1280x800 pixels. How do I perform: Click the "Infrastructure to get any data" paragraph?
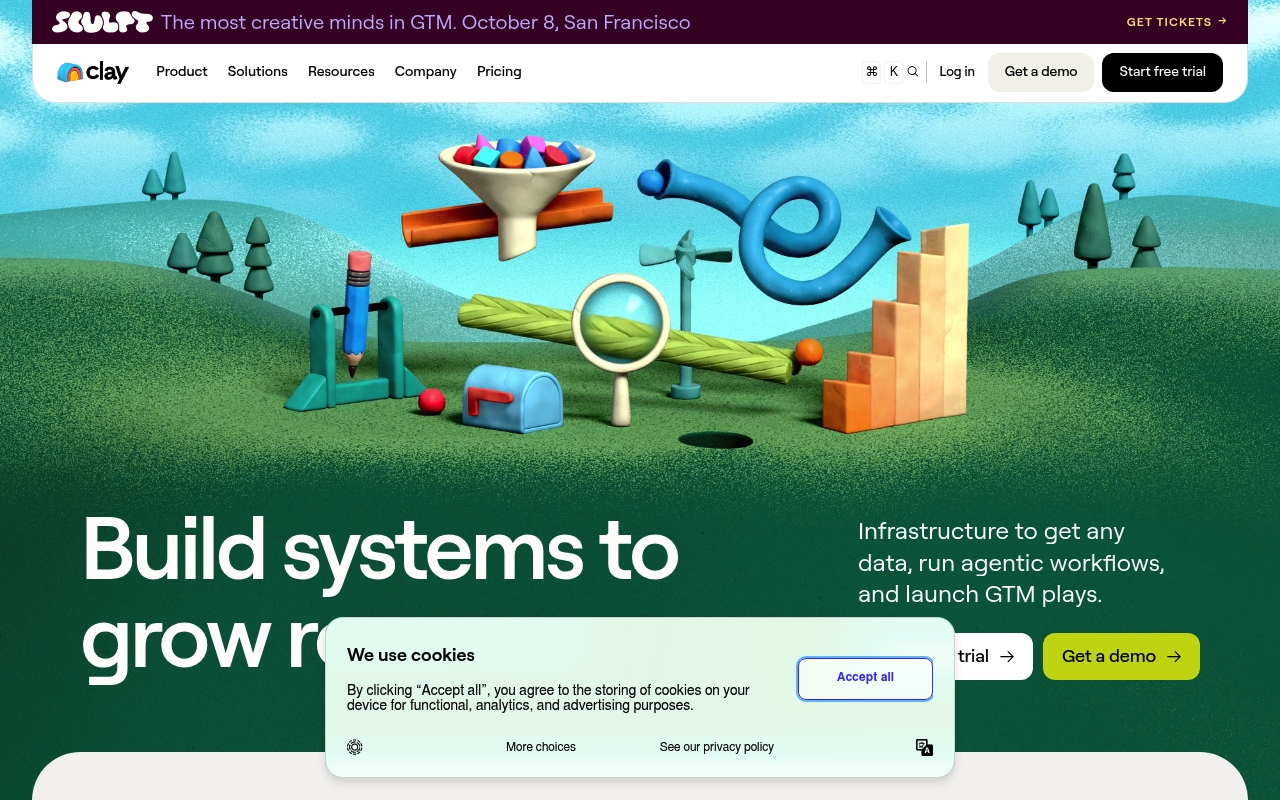tap(1011, 562)
